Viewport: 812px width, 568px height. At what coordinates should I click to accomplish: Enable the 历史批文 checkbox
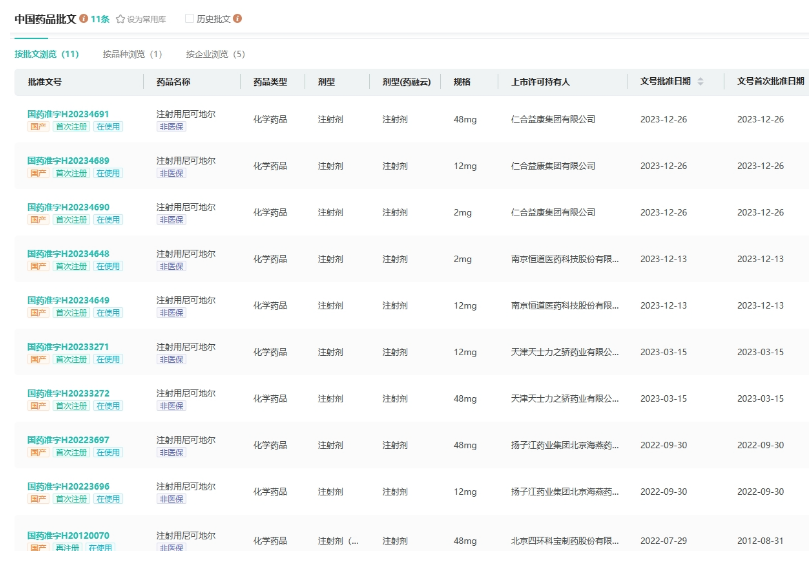pos(190,19)
